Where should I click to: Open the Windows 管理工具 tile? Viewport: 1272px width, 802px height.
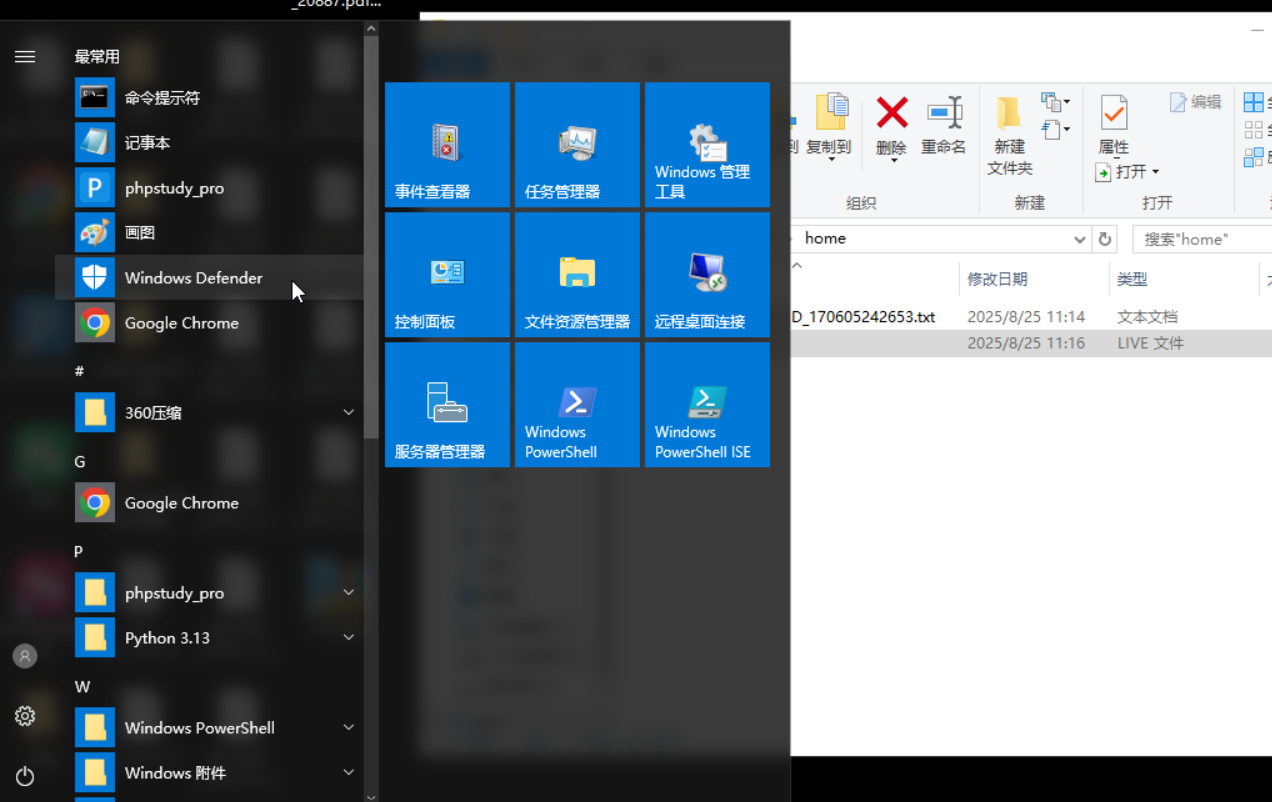(707, 145)
